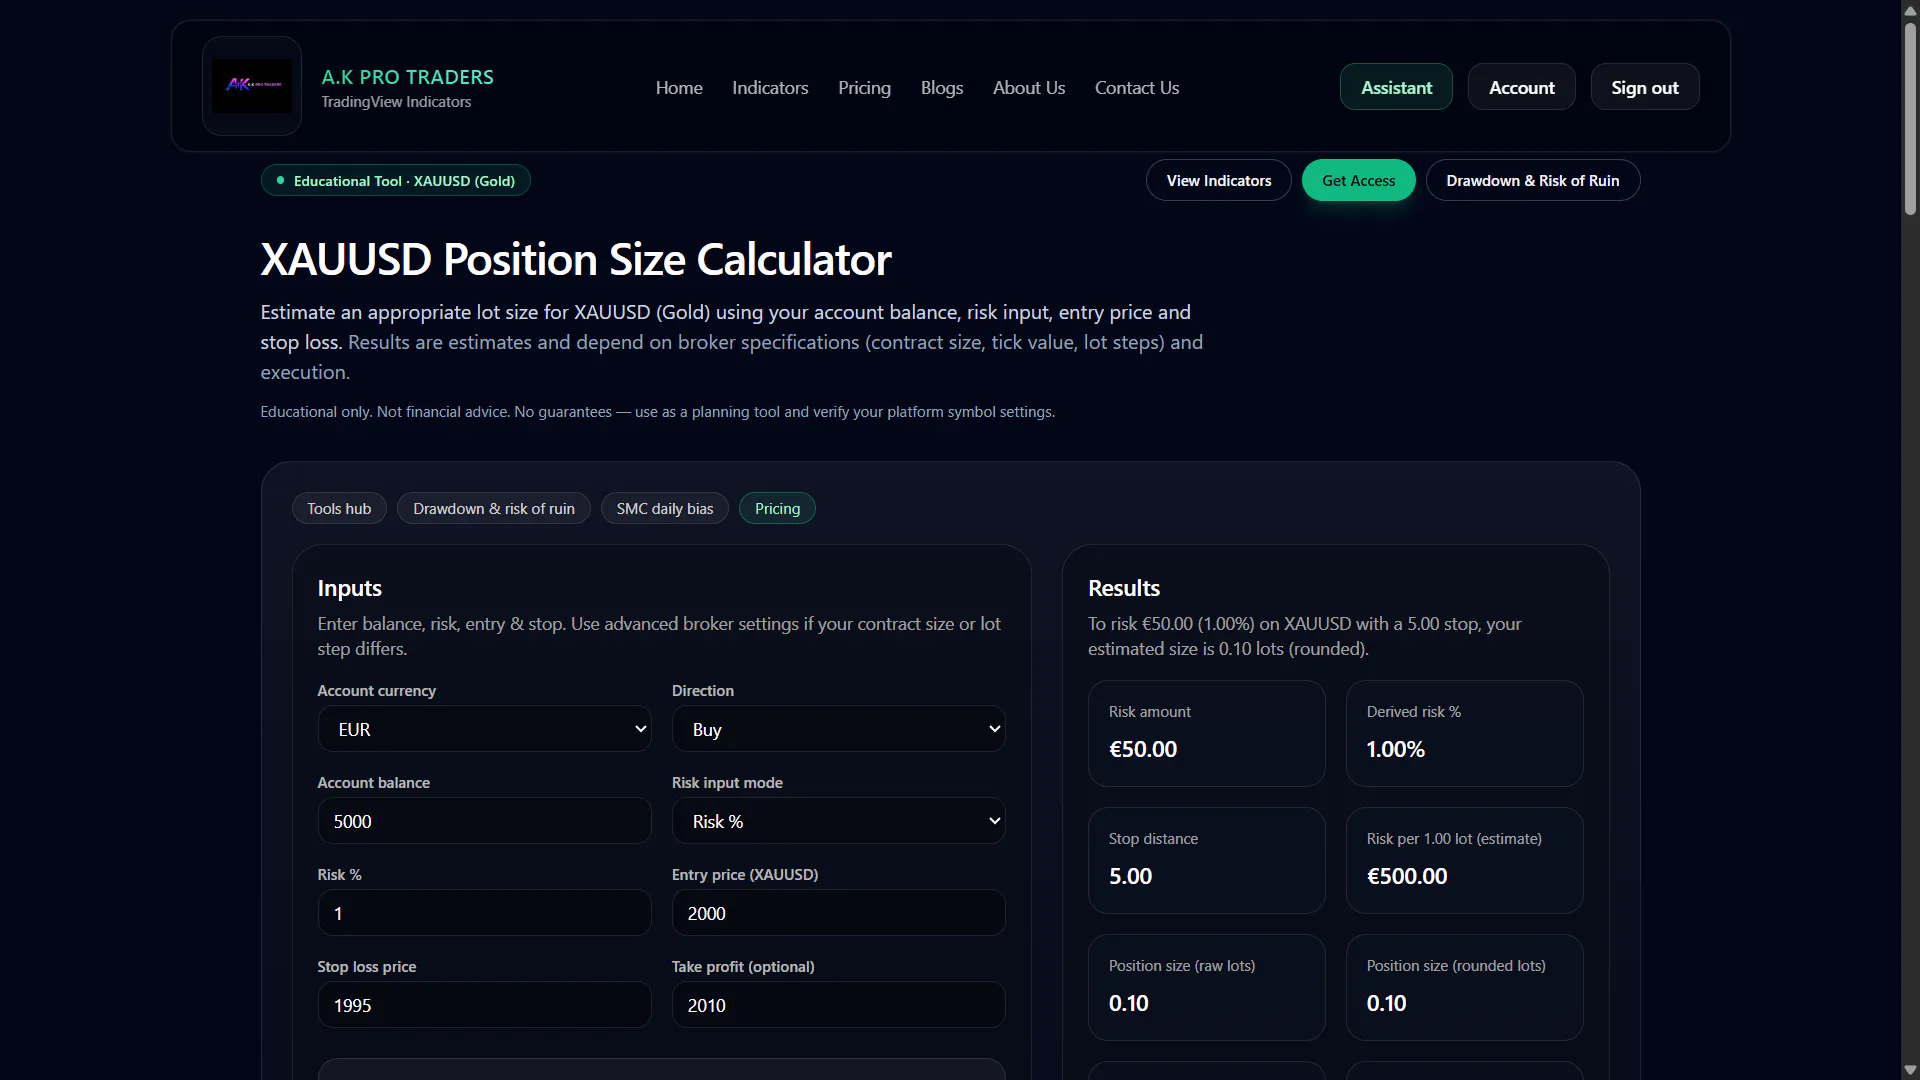Open the Risk input mode dropdown

pyautogui.click(x=839, y=821)
